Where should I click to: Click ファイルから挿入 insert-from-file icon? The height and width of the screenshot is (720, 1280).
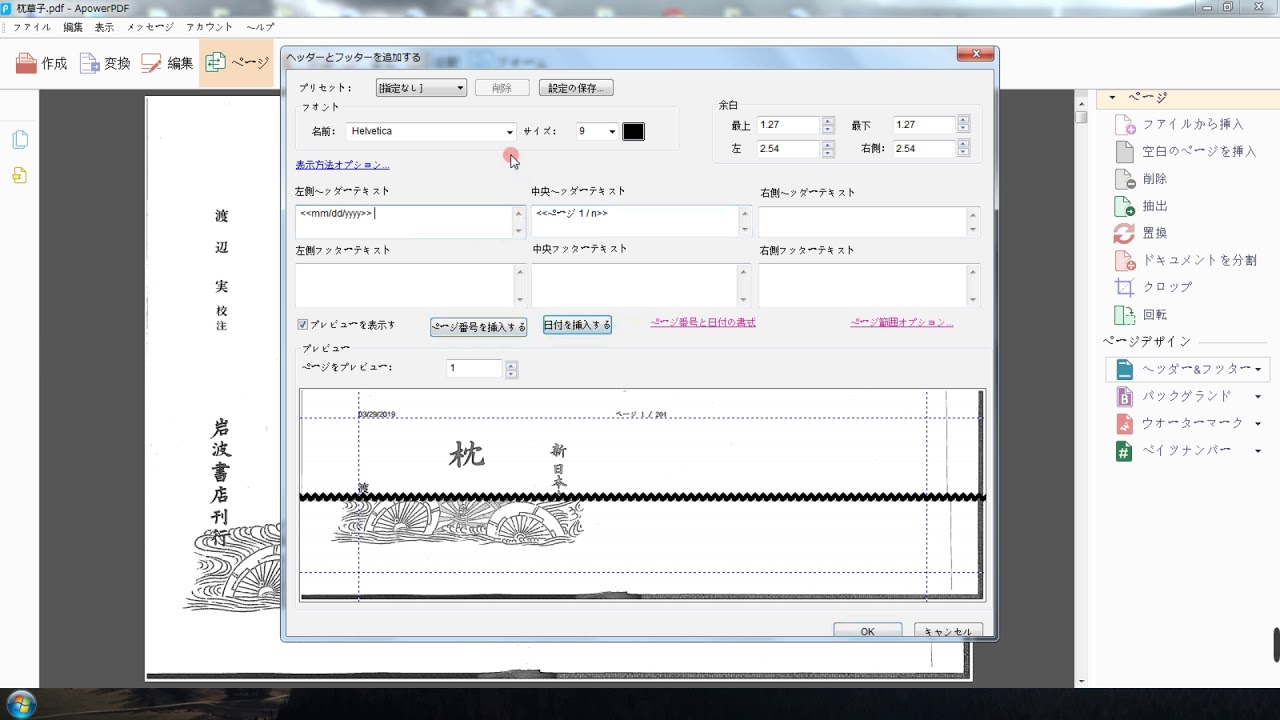1125,125
